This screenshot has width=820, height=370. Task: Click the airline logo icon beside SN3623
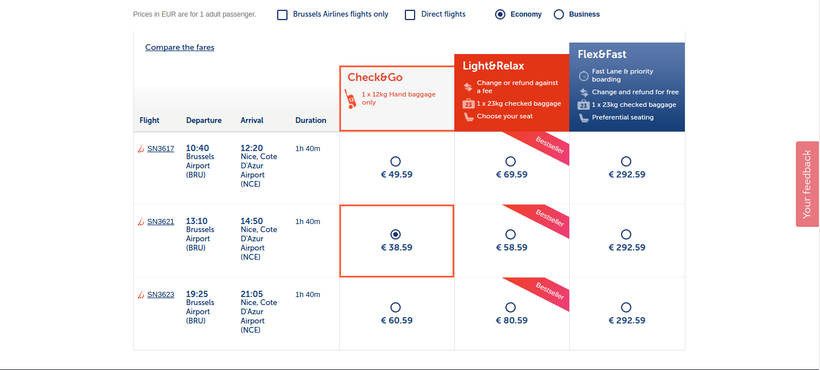pos(141,295)
